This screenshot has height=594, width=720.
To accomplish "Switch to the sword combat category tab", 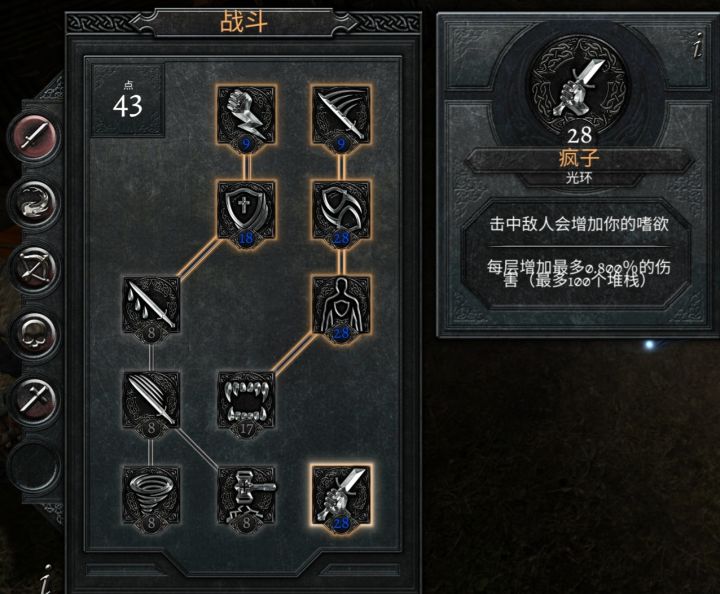I will (x=35, y=136).
